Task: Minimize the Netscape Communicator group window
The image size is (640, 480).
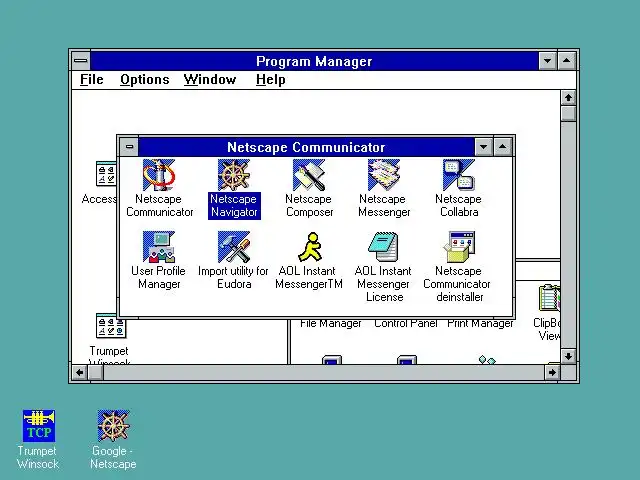Action: [x=484, y=147]
